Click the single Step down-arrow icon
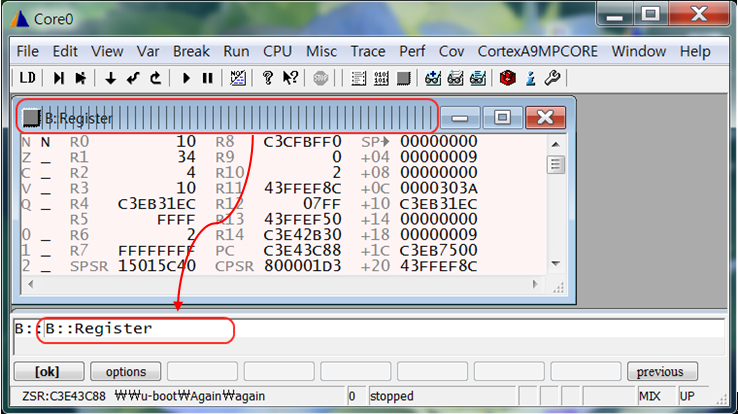 click(x=110, y=77)
